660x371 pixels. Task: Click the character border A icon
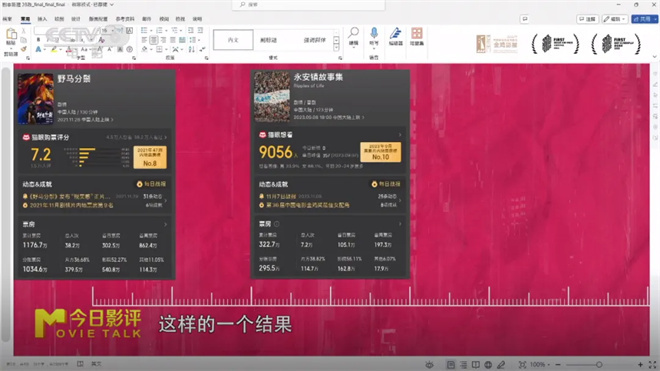(129, 30)
